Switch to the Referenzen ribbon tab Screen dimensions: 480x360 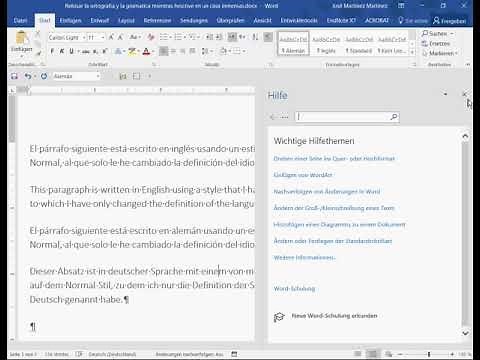pyautogui.click(x=157, y=21)
